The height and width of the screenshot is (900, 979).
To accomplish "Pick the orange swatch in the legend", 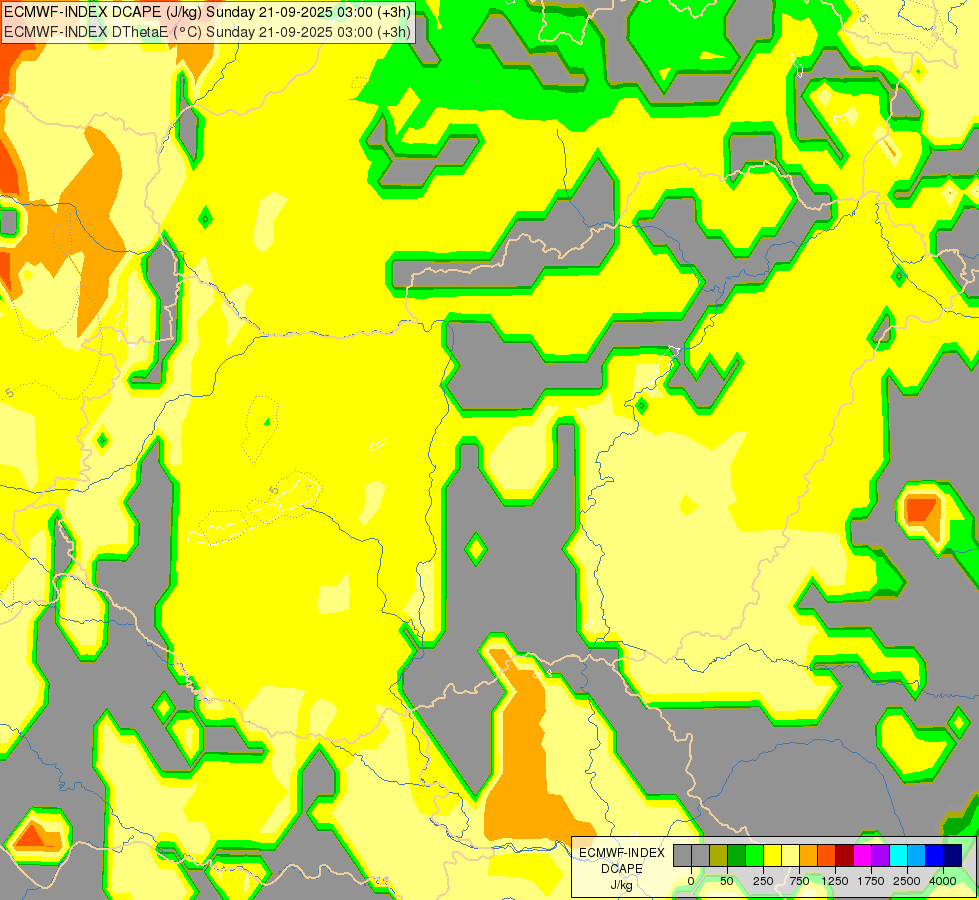I will tap(809, 855).
